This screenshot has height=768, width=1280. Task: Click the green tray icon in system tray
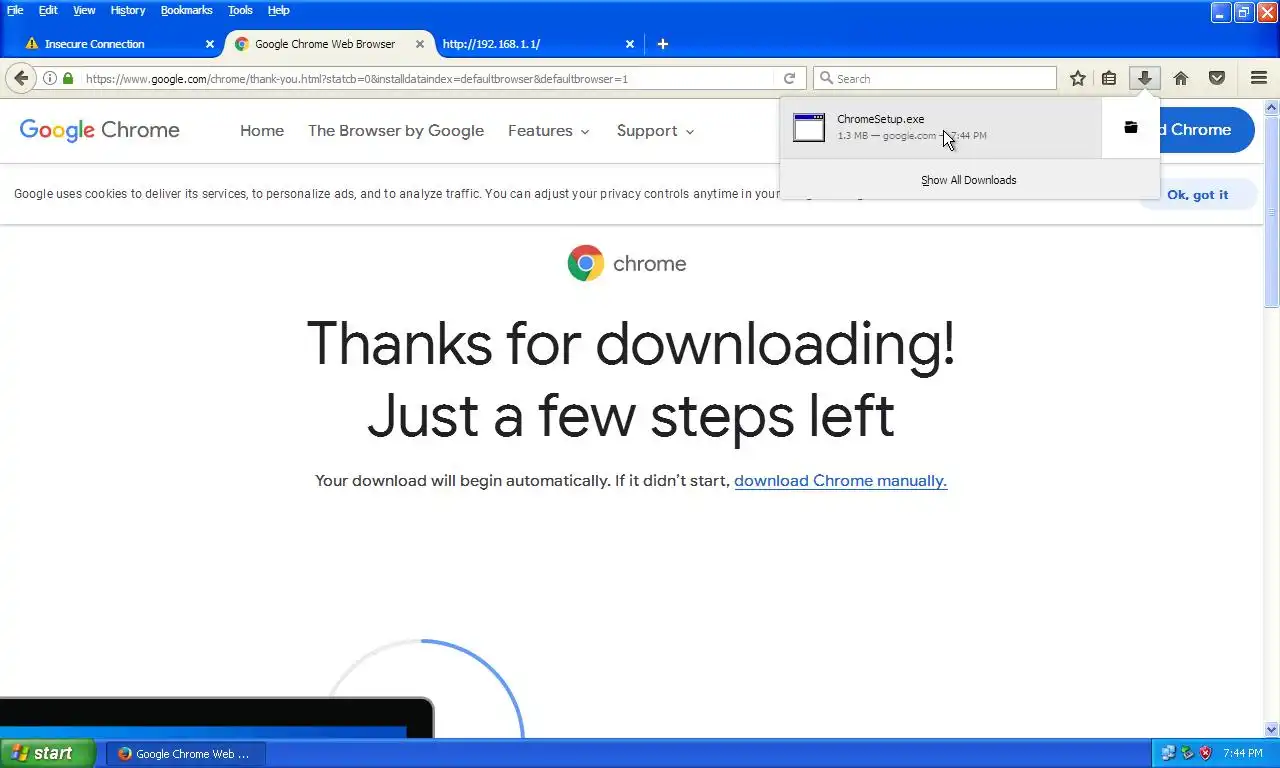click(x=1187, y=753)
